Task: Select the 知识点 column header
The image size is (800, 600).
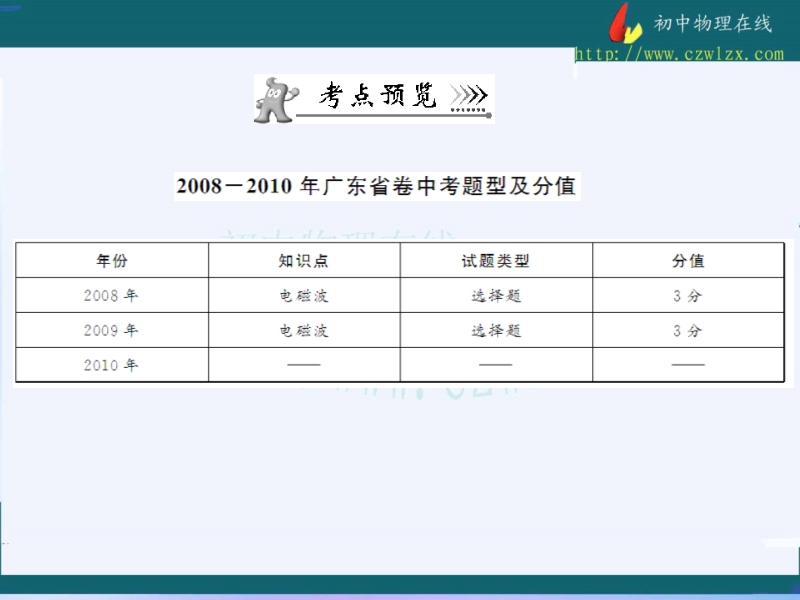Action: (x=304, y=261)
